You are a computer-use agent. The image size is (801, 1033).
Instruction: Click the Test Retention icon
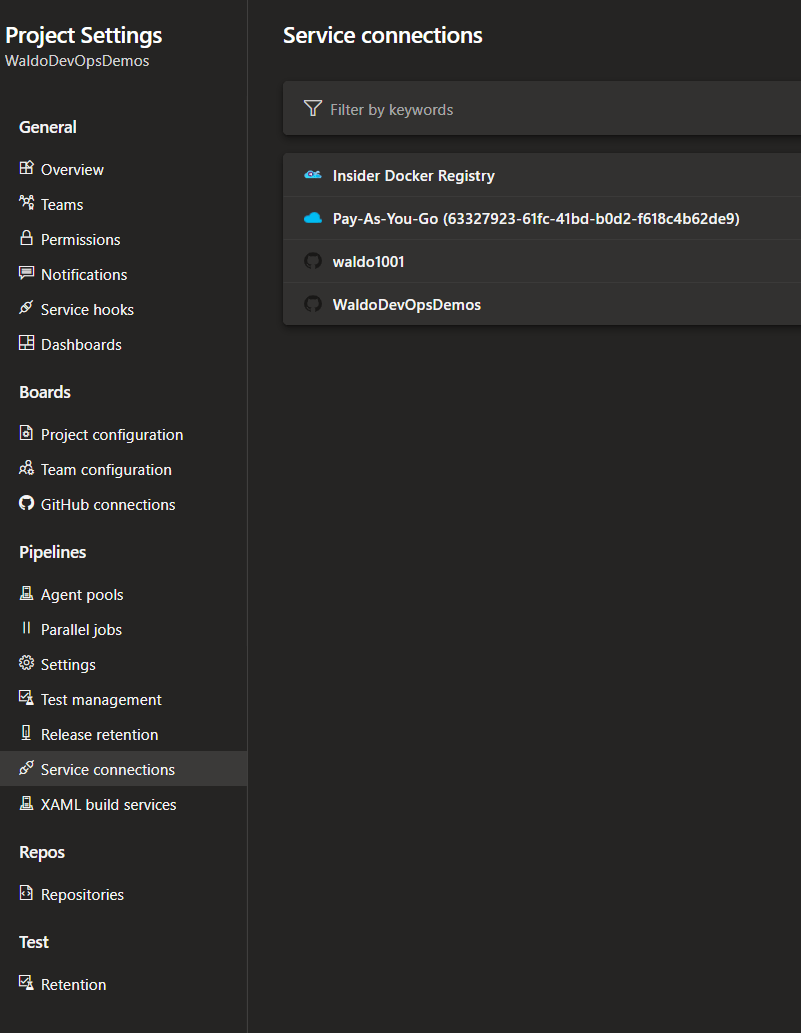click(26, 983)
